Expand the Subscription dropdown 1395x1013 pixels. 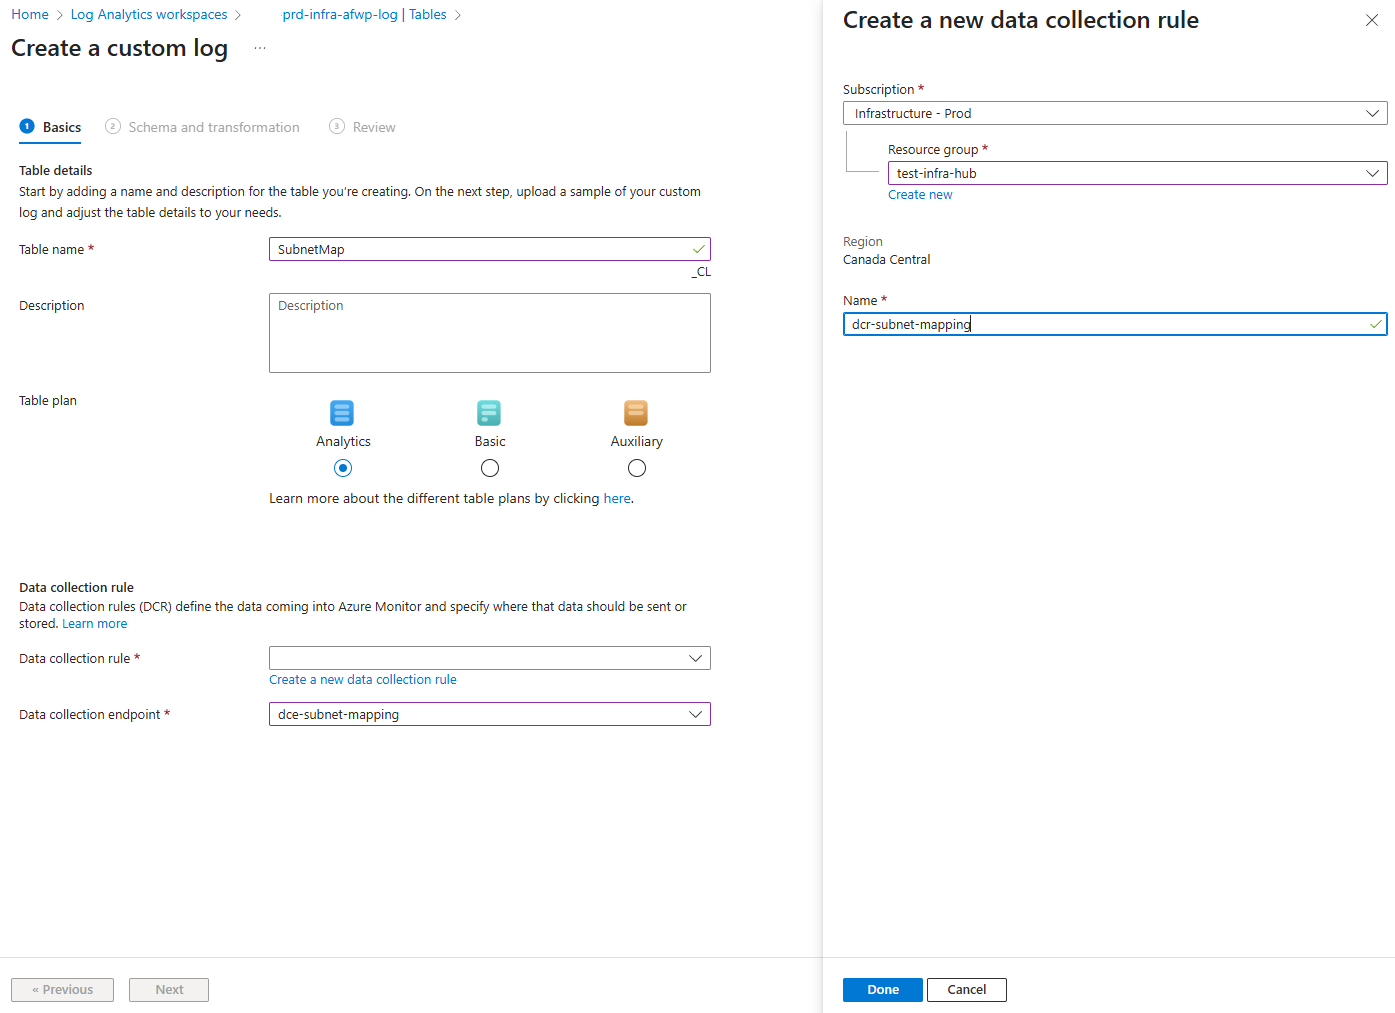coord(1114,113)
